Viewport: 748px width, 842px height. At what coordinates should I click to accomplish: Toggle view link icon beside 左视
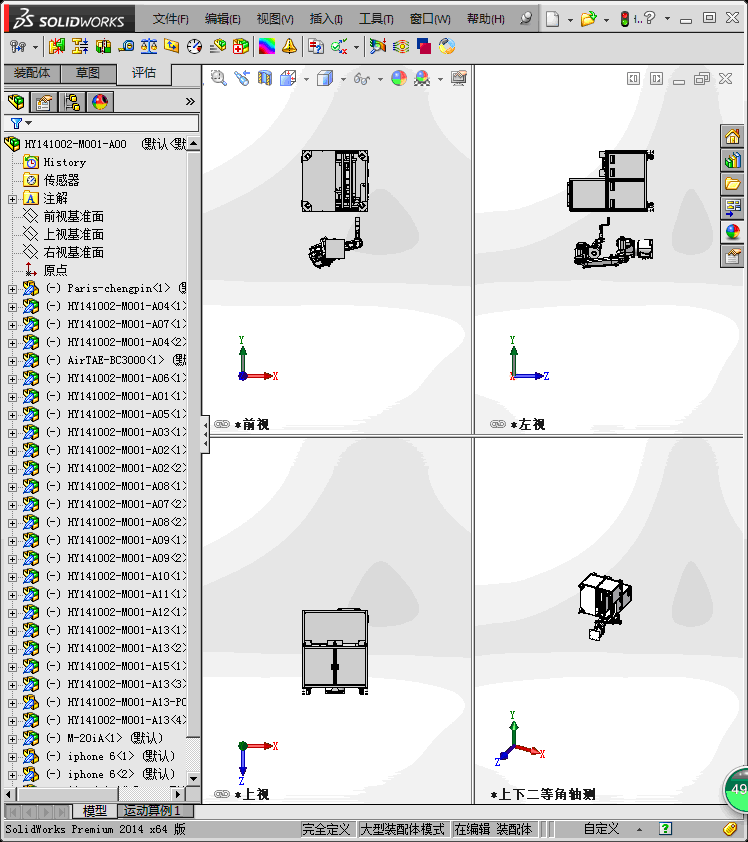pos(498,424)
